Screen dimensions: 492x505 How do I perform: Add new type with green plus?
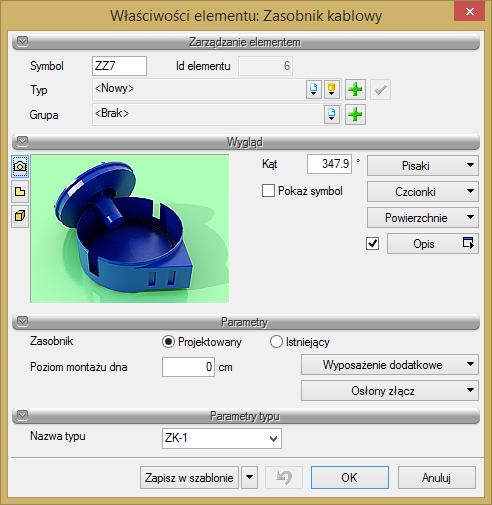pos(355,89)
